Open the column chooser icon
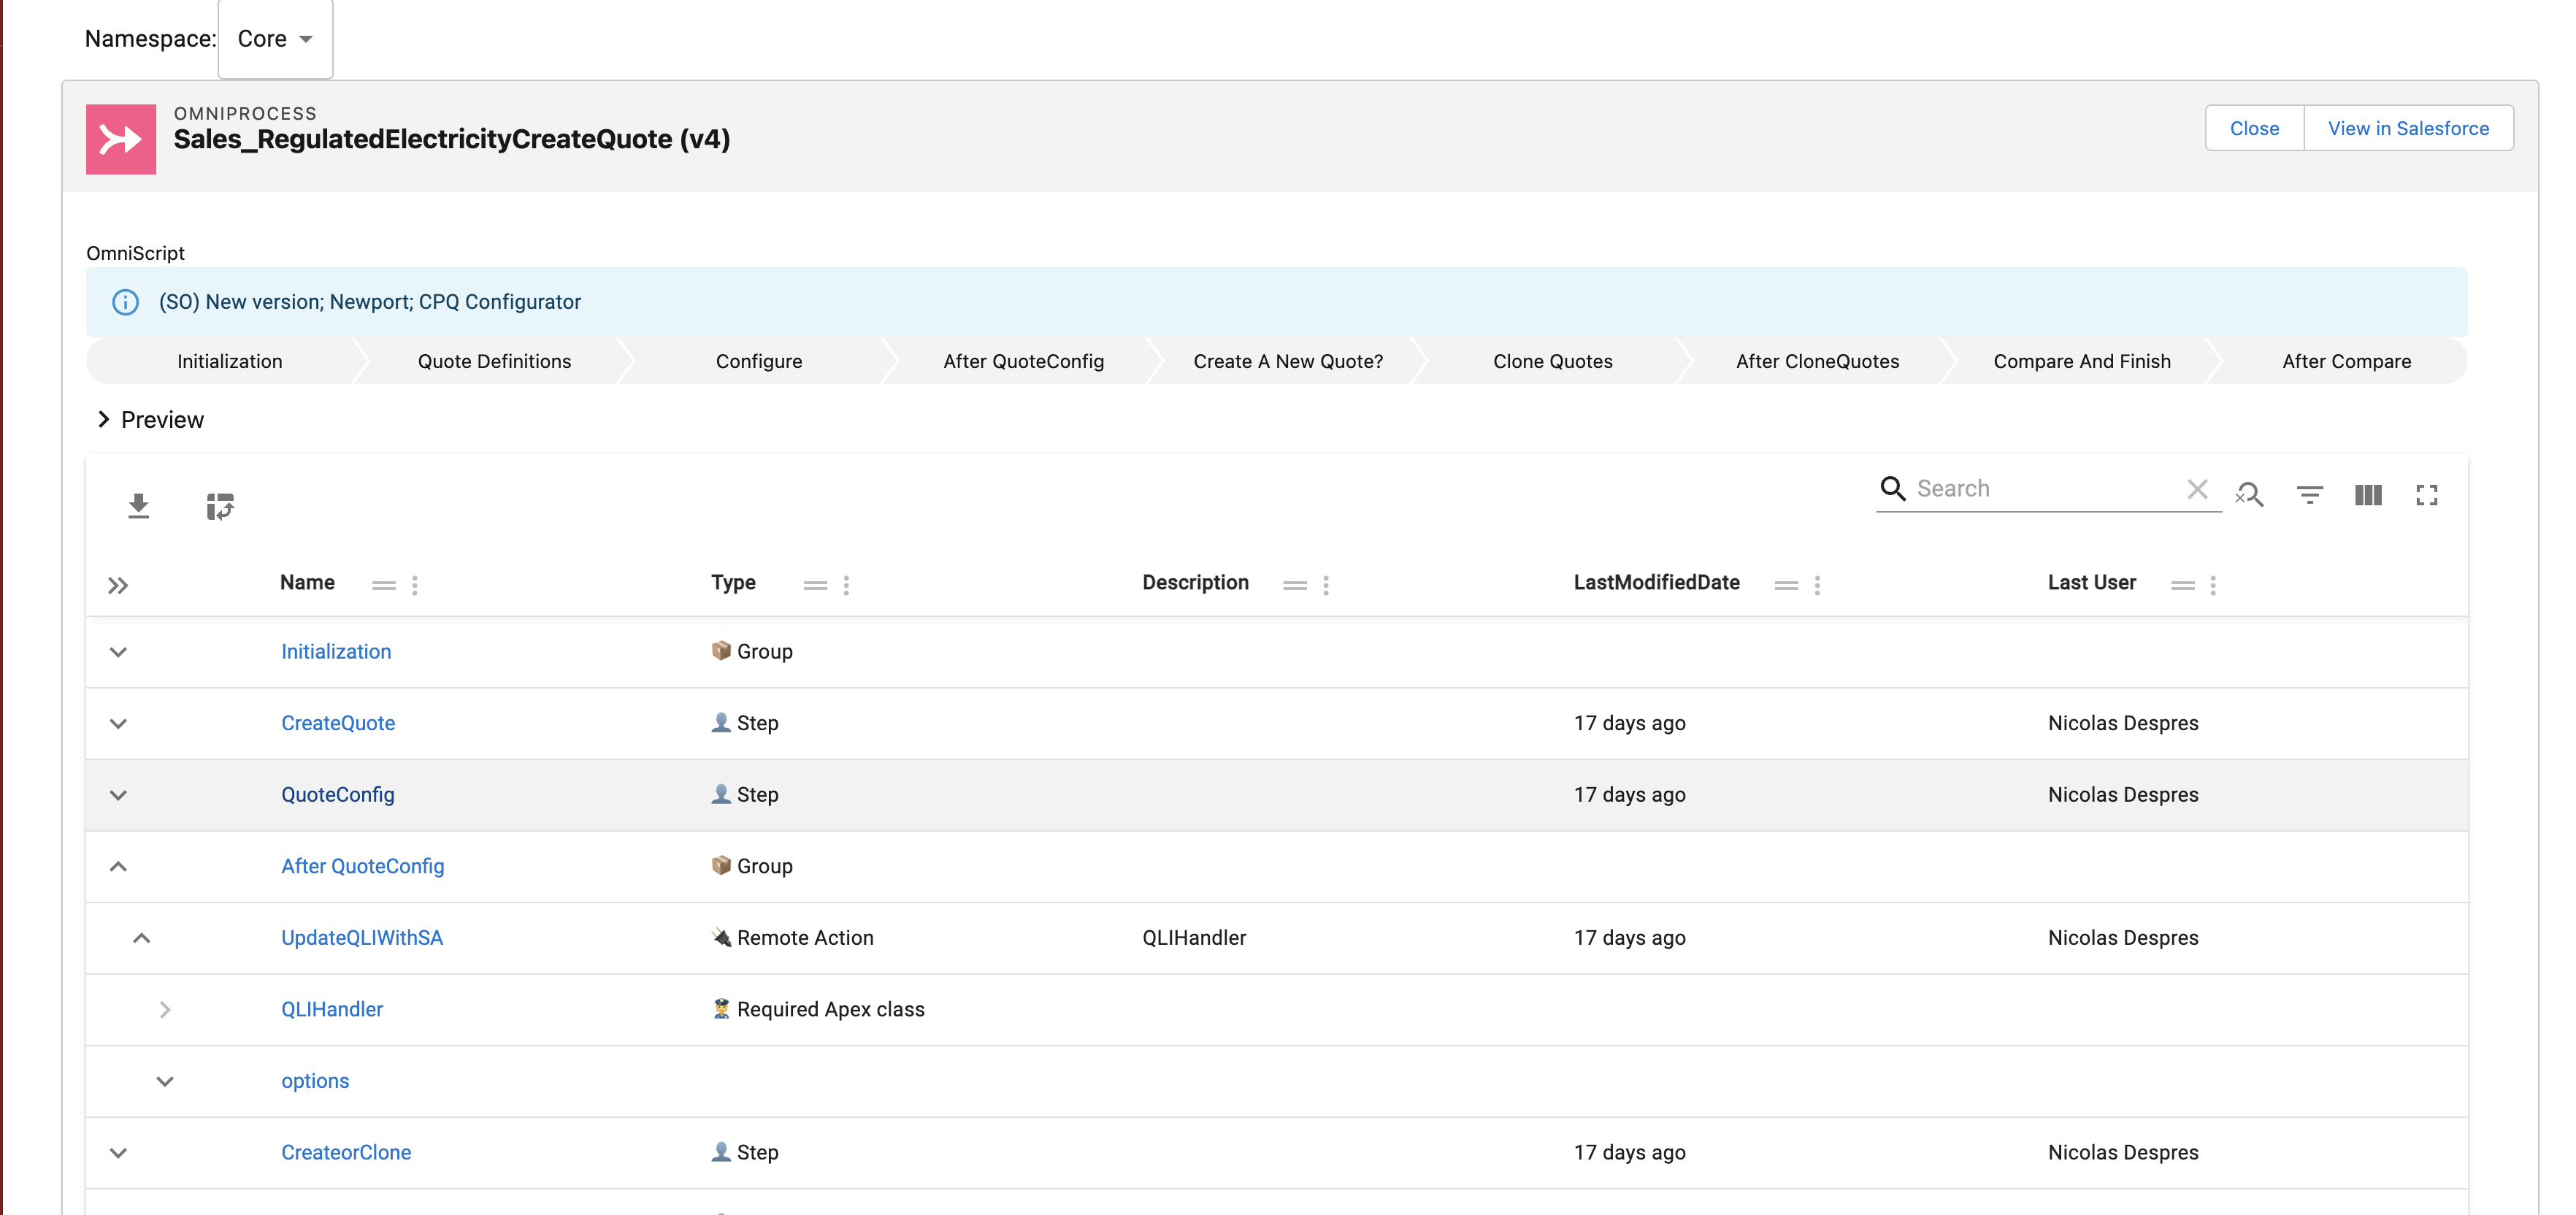Image resolution: width=2576 pixels, height=1215 pixels. (x=2368, y=494)
